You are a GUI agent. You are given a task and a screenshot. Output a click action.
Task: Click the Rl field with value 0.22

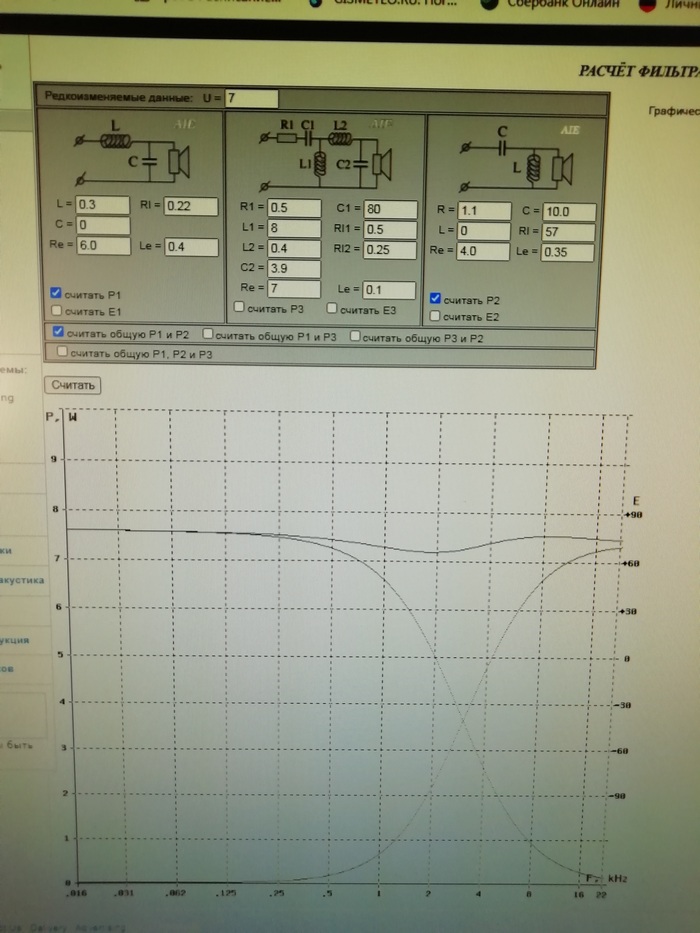pyautogui.click(x=191, y=206)
